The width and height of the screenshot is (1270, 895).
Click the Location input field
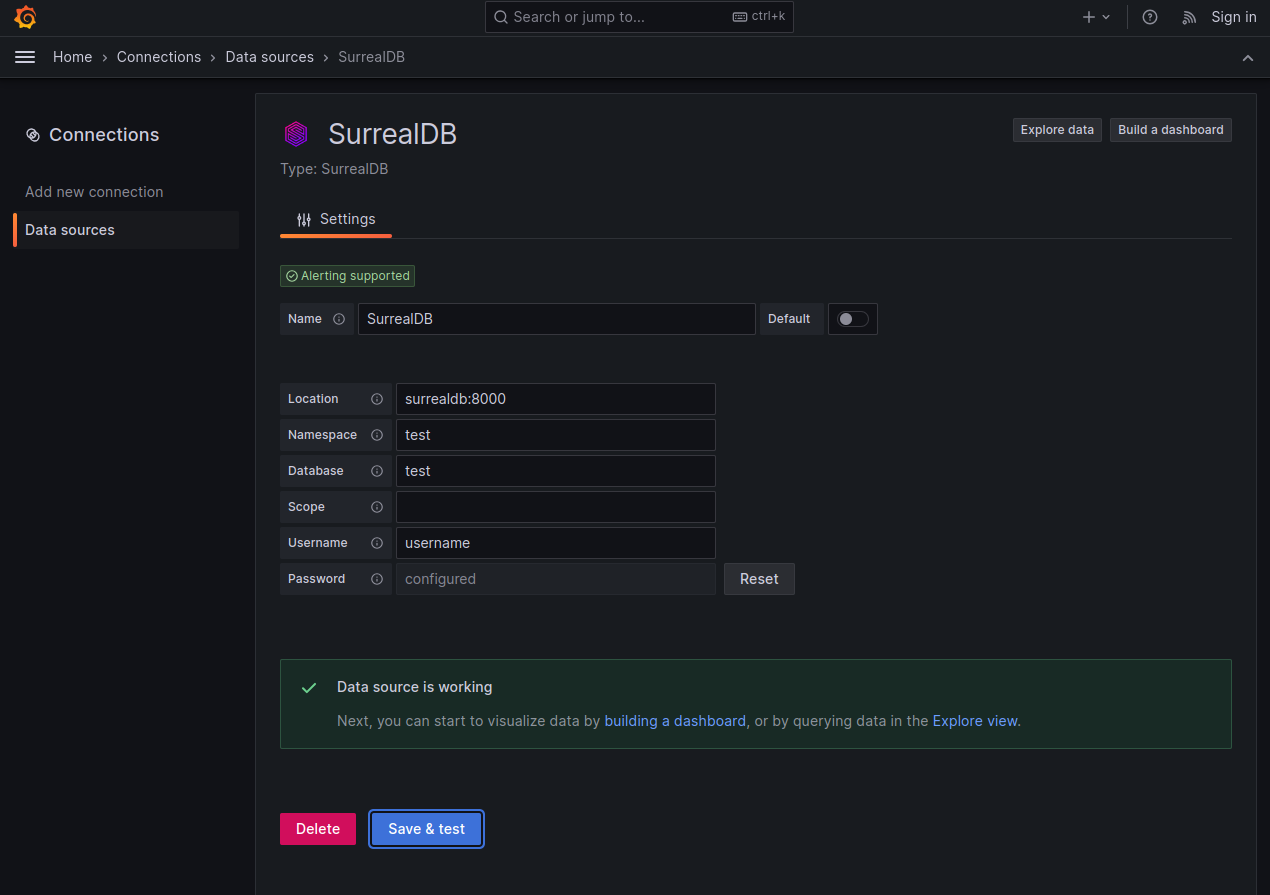556,399
